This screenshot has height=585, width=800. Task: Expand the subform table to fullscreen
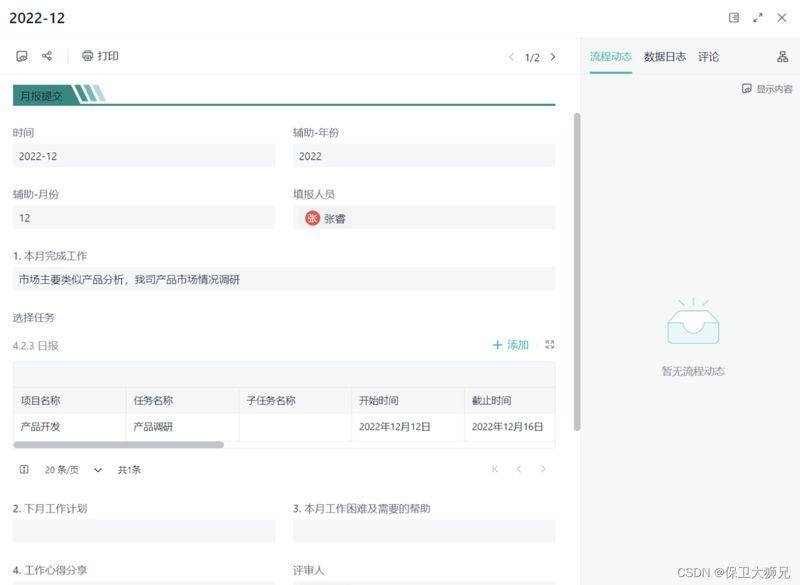[x=549, y=345]
